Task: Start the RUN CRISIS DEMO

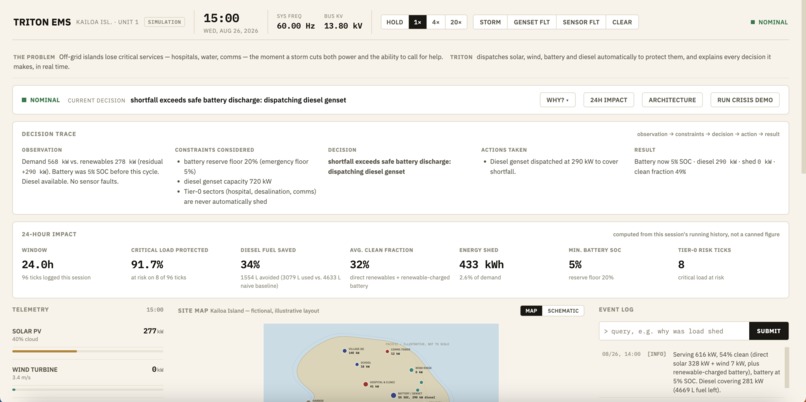Action: coord(745,100)
